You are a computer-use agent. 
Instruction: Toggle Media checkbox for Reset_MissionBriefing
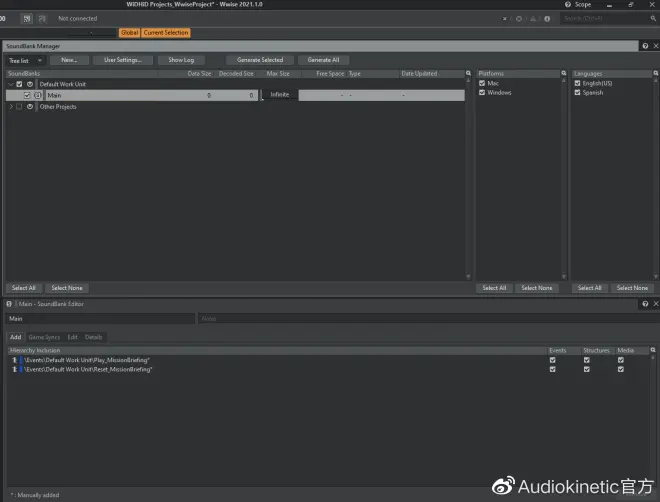(621, 369)
